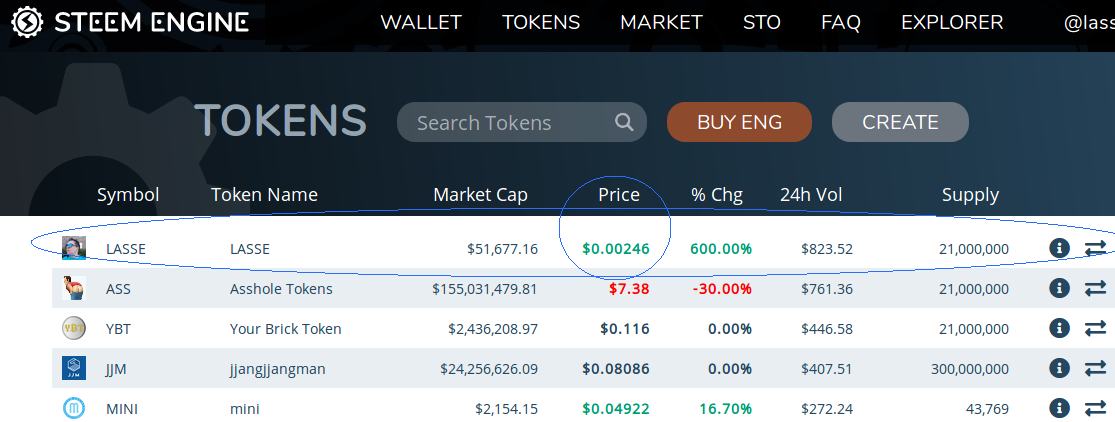Click the YBT symbol cell
This screenshot has height=422, width=1115.
point(118,329)
